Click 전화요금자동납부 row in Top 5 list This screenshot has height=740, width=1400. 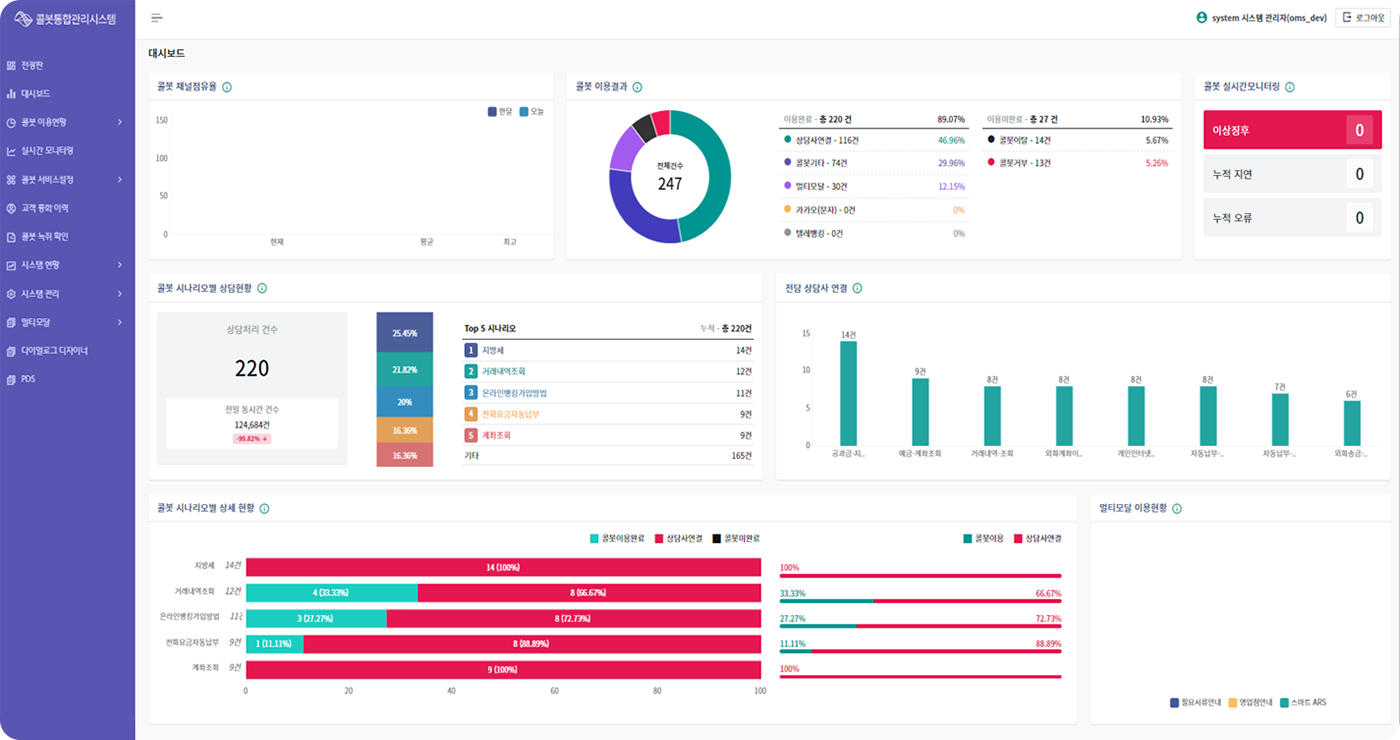608,414
